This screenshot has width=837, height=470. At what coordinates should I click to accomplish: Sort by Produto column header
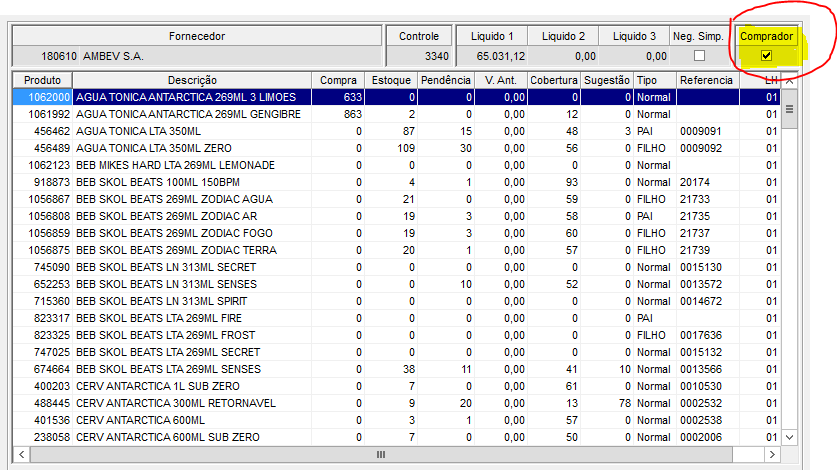[x=43, y=80]
